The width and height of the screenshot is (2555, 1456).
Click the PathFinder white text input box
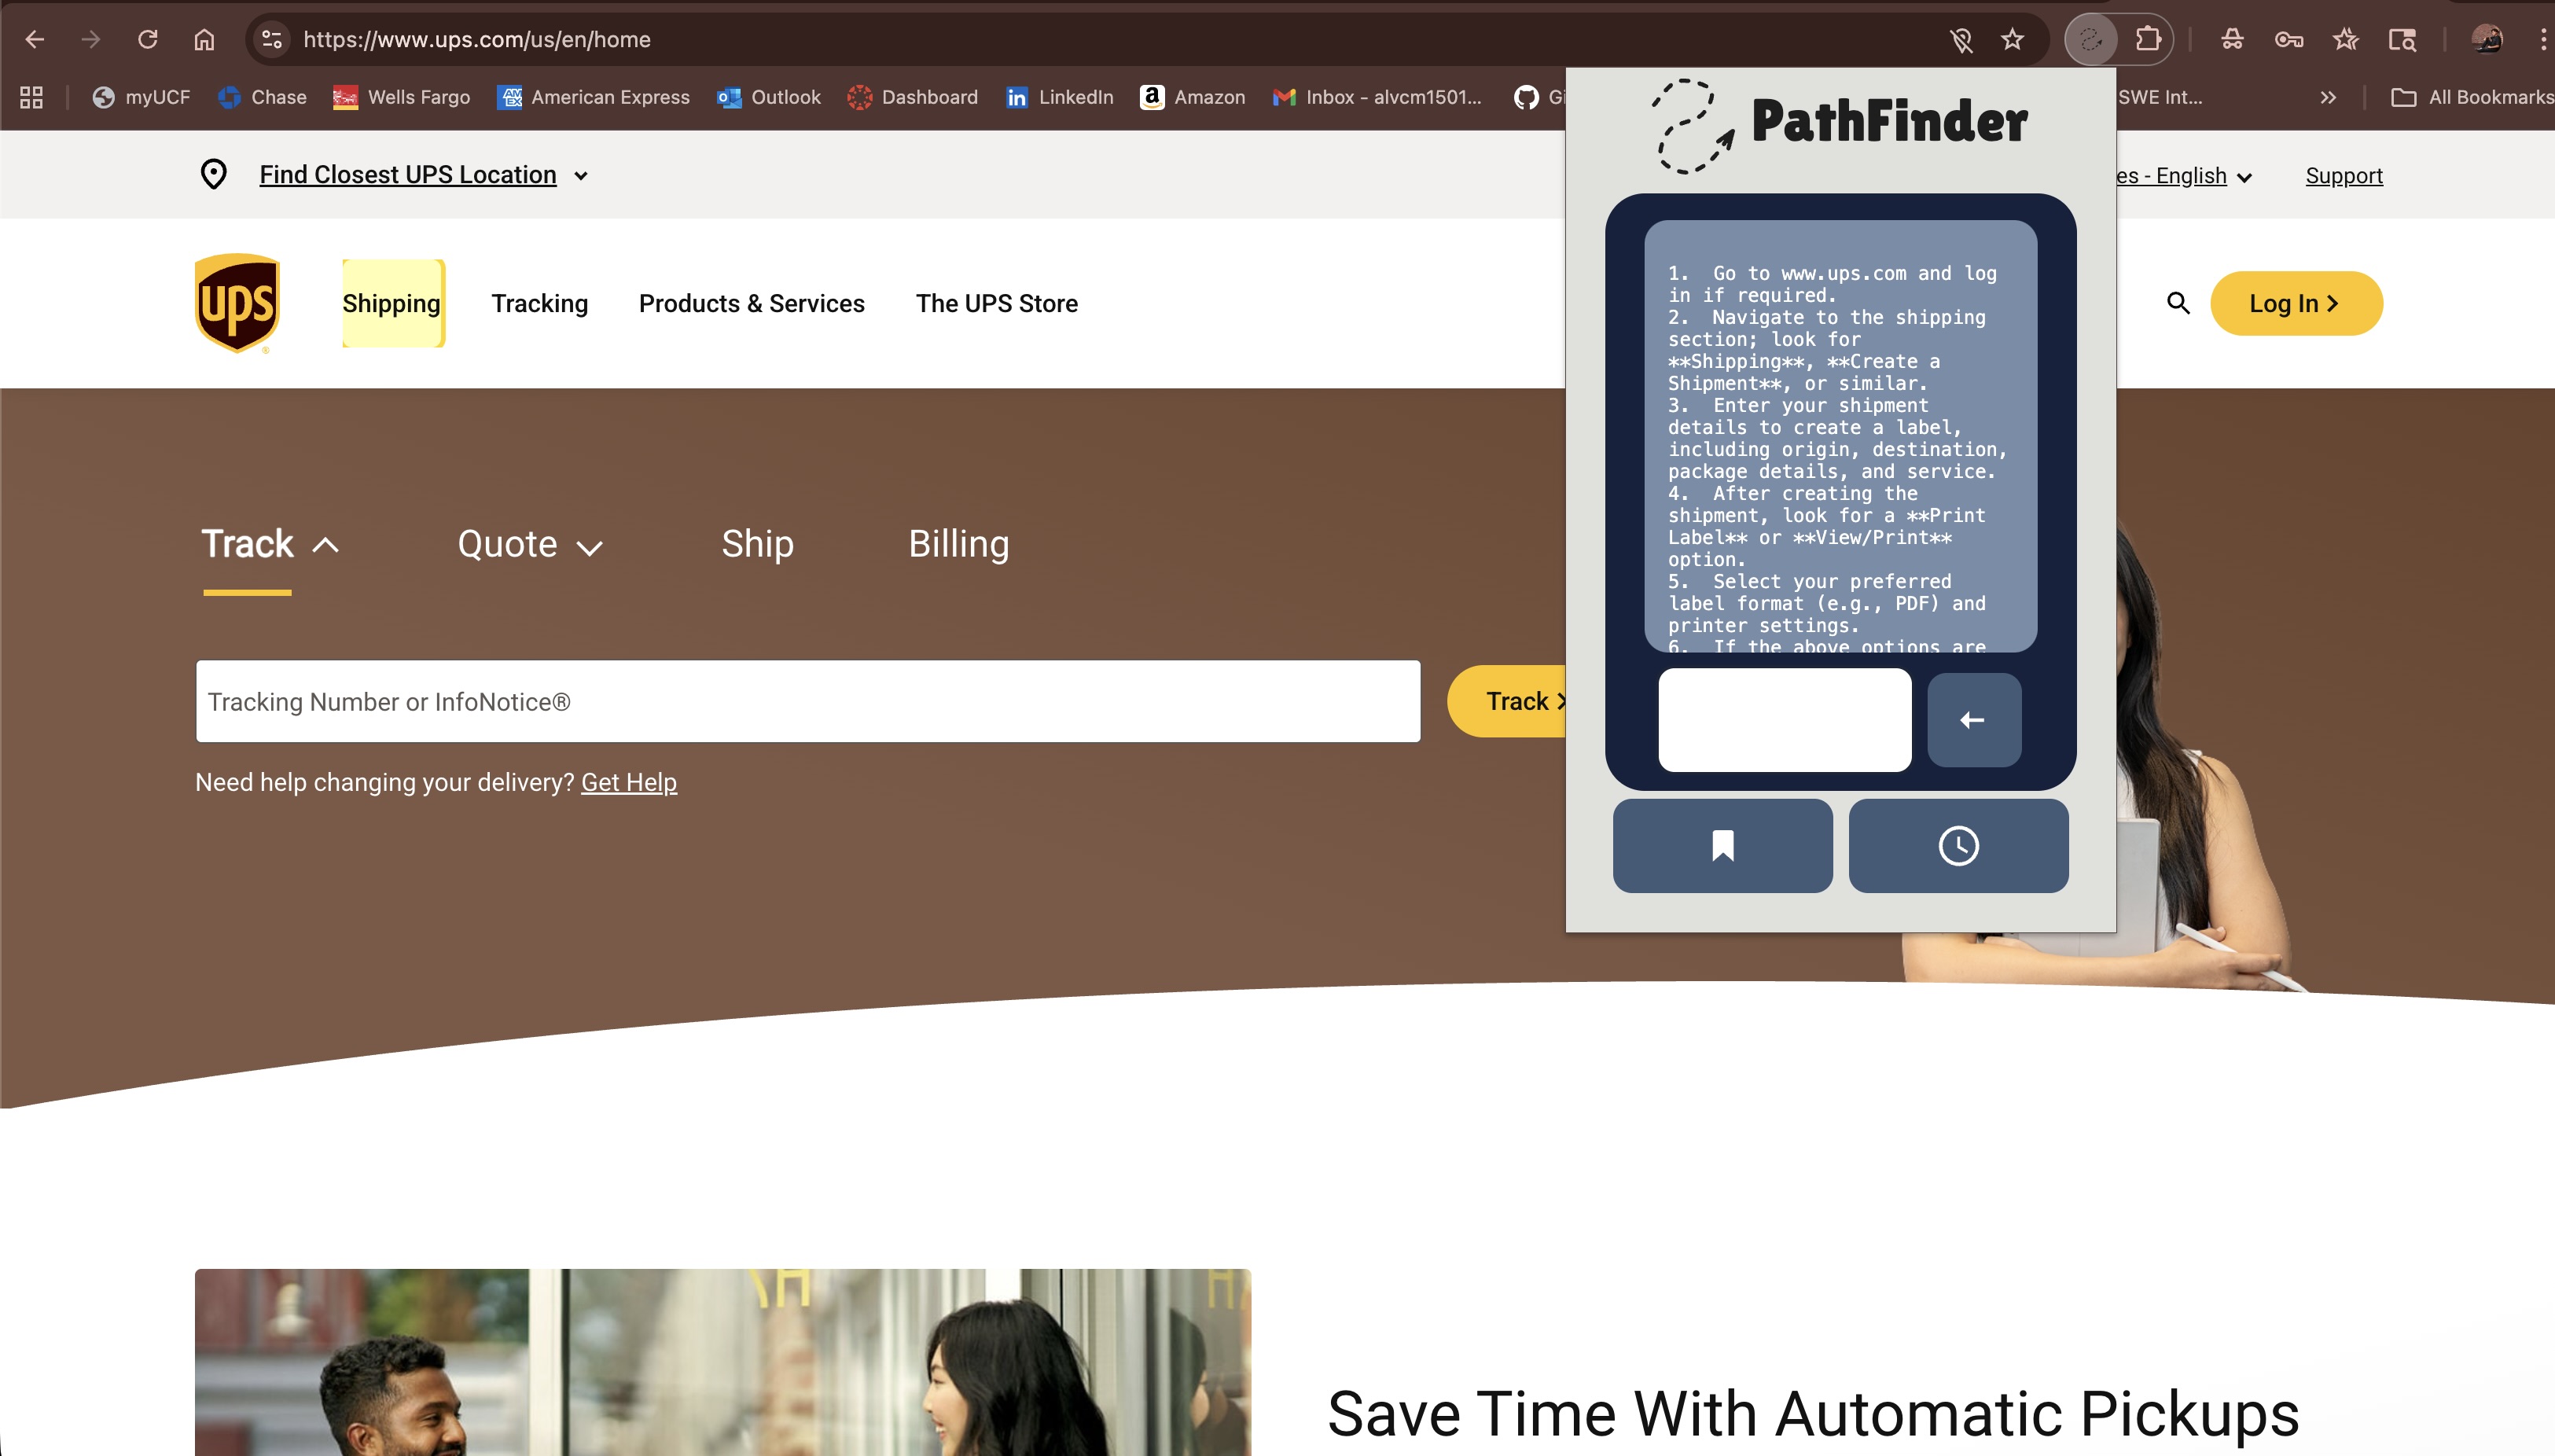[1784, 719]
